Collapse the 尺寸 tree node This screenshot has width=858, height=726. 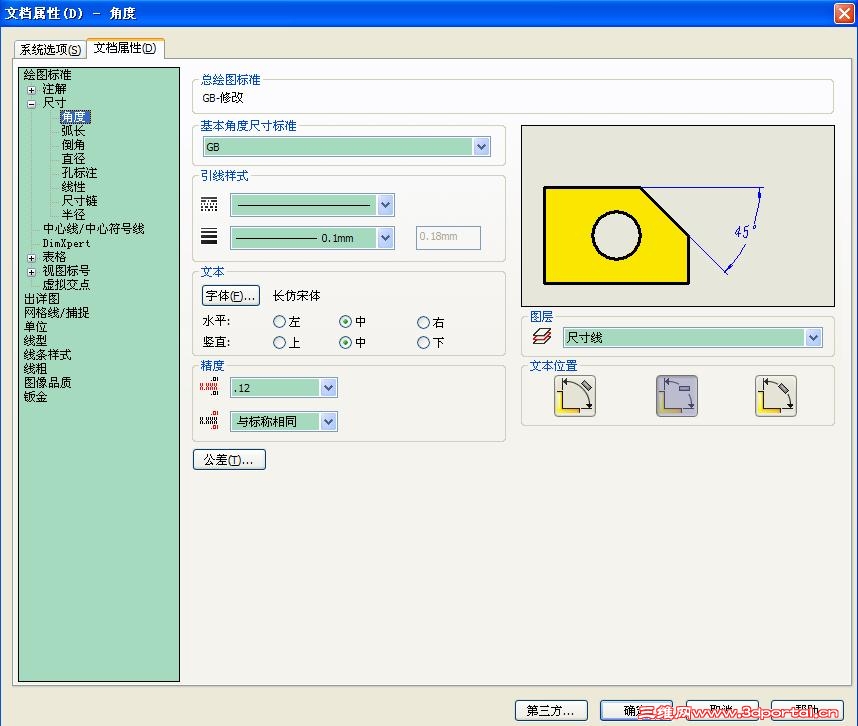point(32,103)
